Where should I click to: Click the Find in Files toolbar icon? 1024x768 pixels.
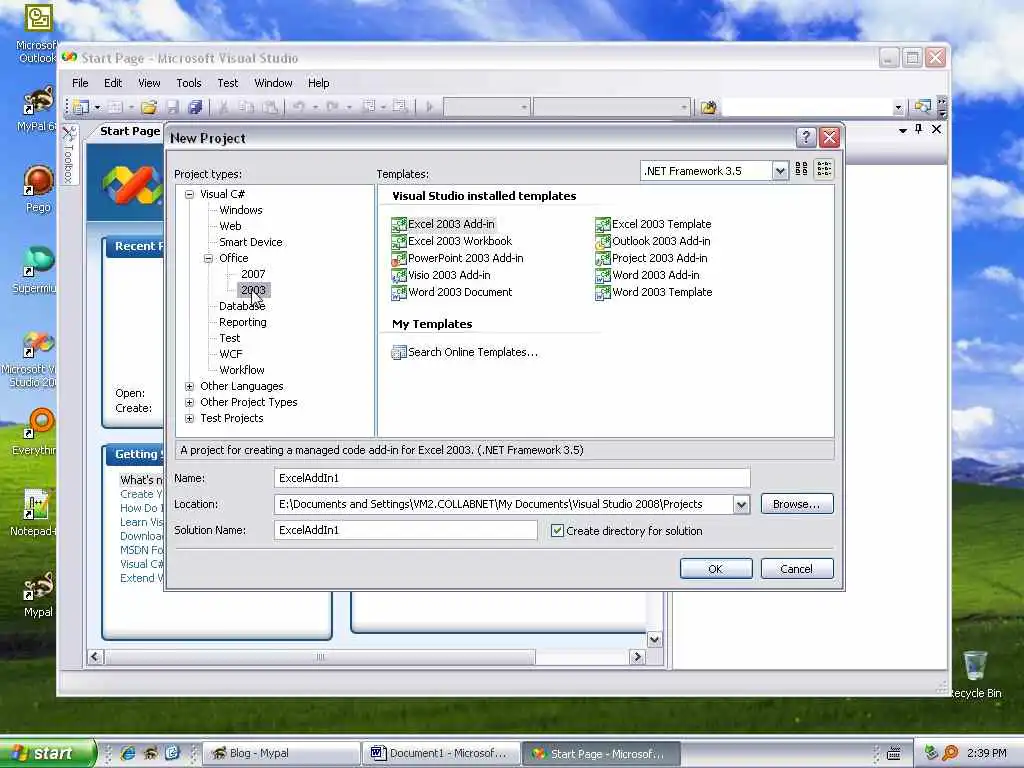(x=709, y=106)
